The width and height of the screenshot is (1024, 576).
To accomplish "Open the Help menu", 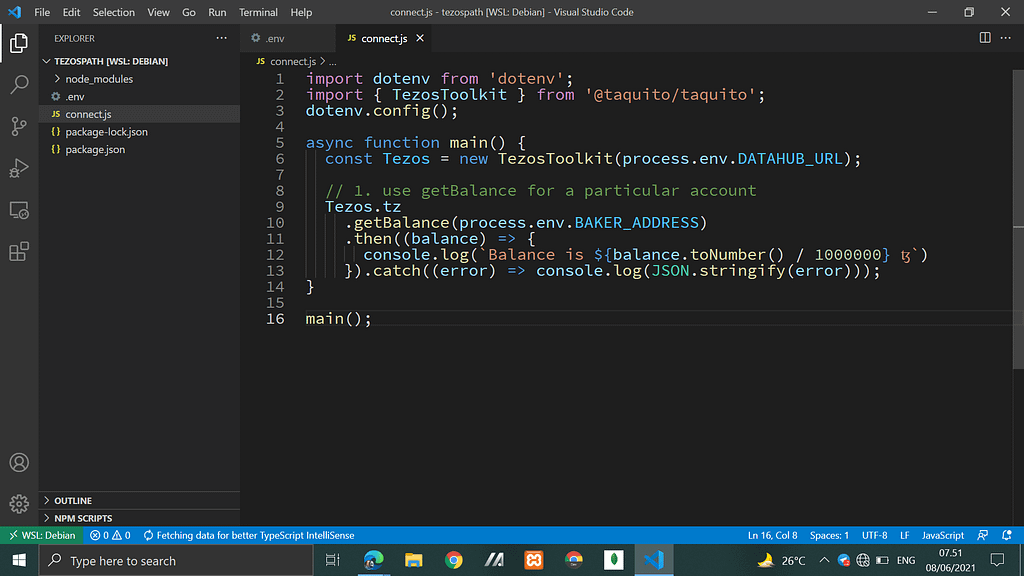I will (x=301, y=12).
